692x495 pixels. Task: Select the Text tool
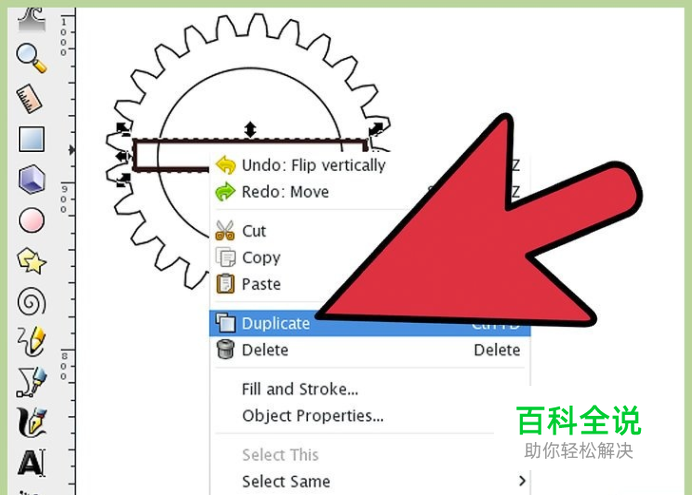[32, 462]
